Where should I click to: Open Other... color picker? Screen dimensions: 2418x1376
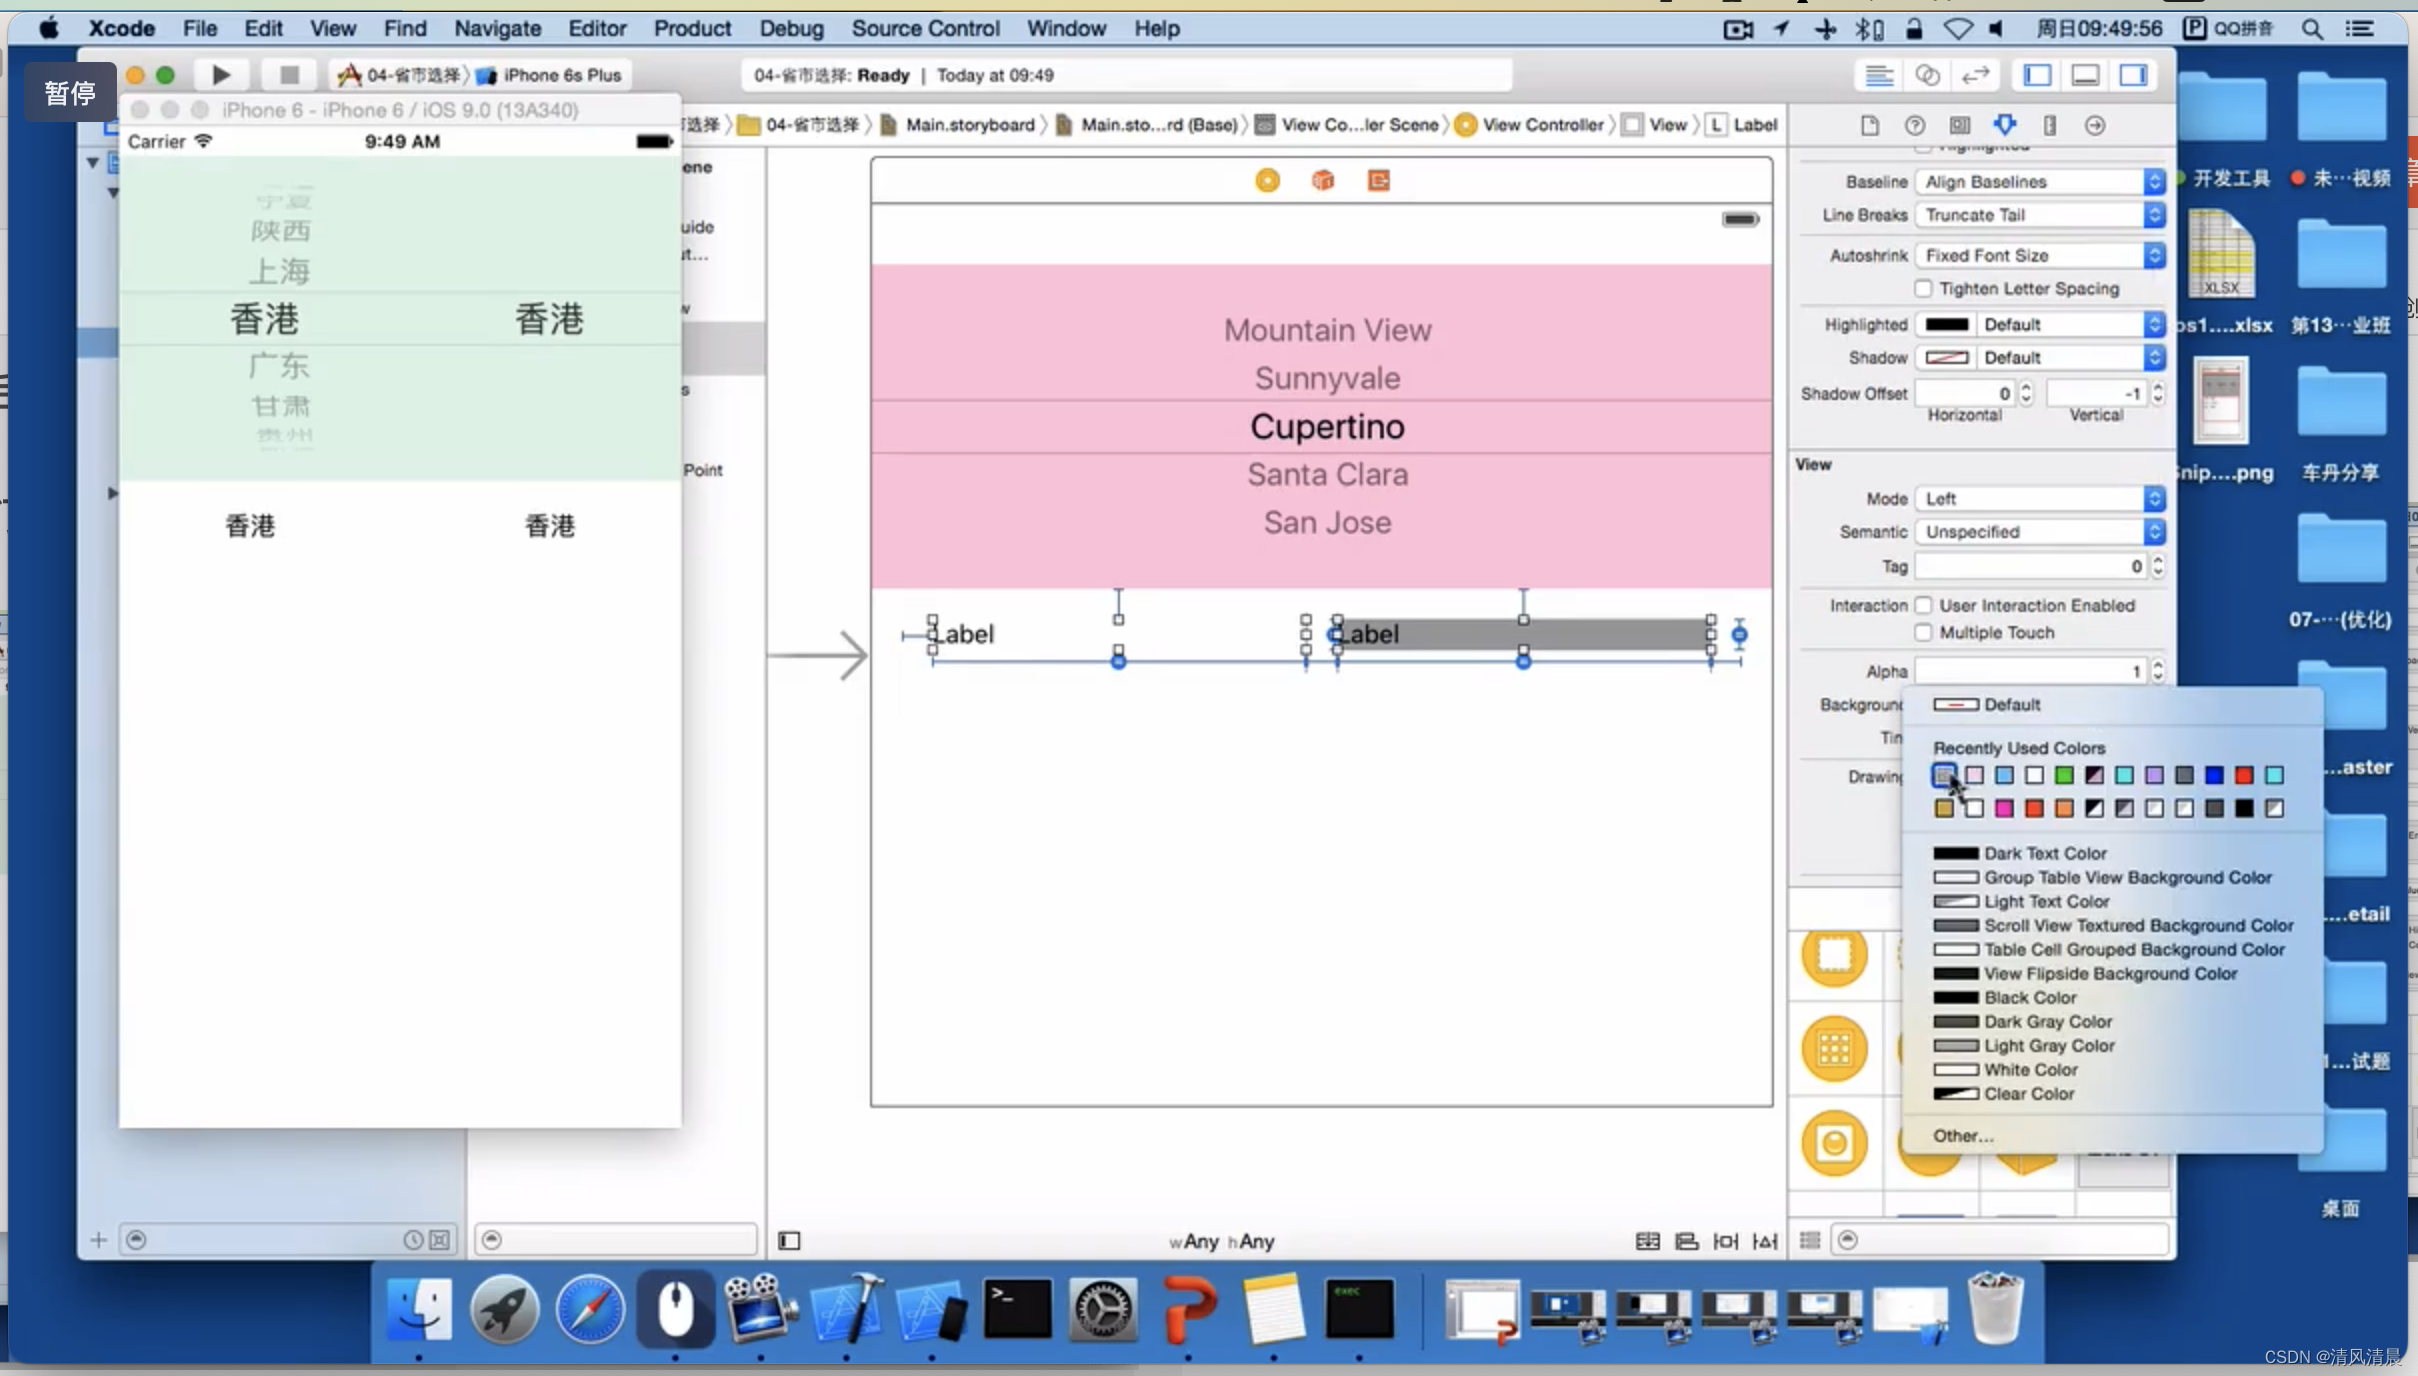click(x=1962, y=1135)
